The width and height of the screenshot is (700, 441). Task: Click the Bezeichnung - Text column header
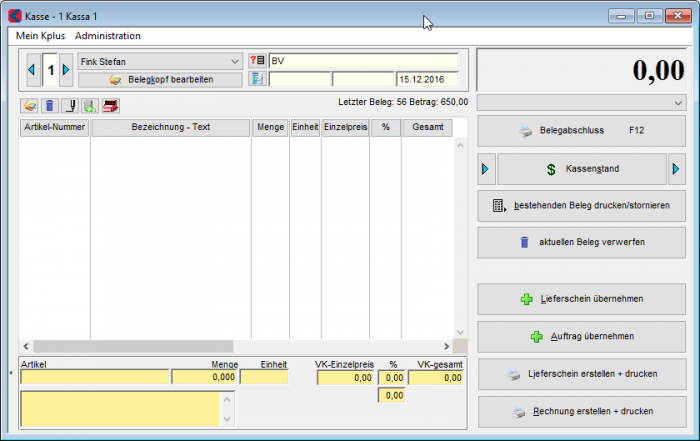coord(171,127)
